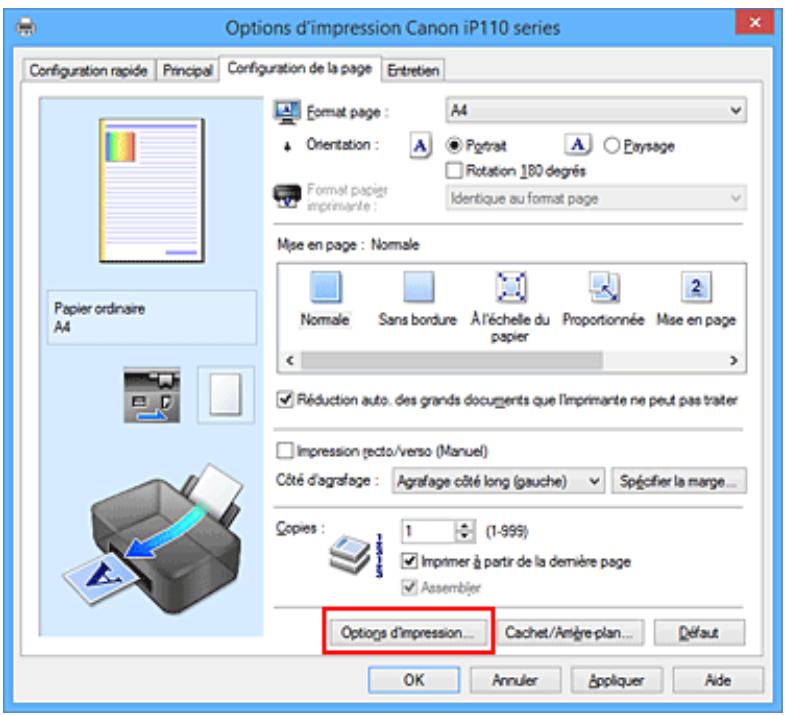Open the Côté d'agrafage dropdown
This screenshot has height=715, width=785.
click(x=499, y=481)
